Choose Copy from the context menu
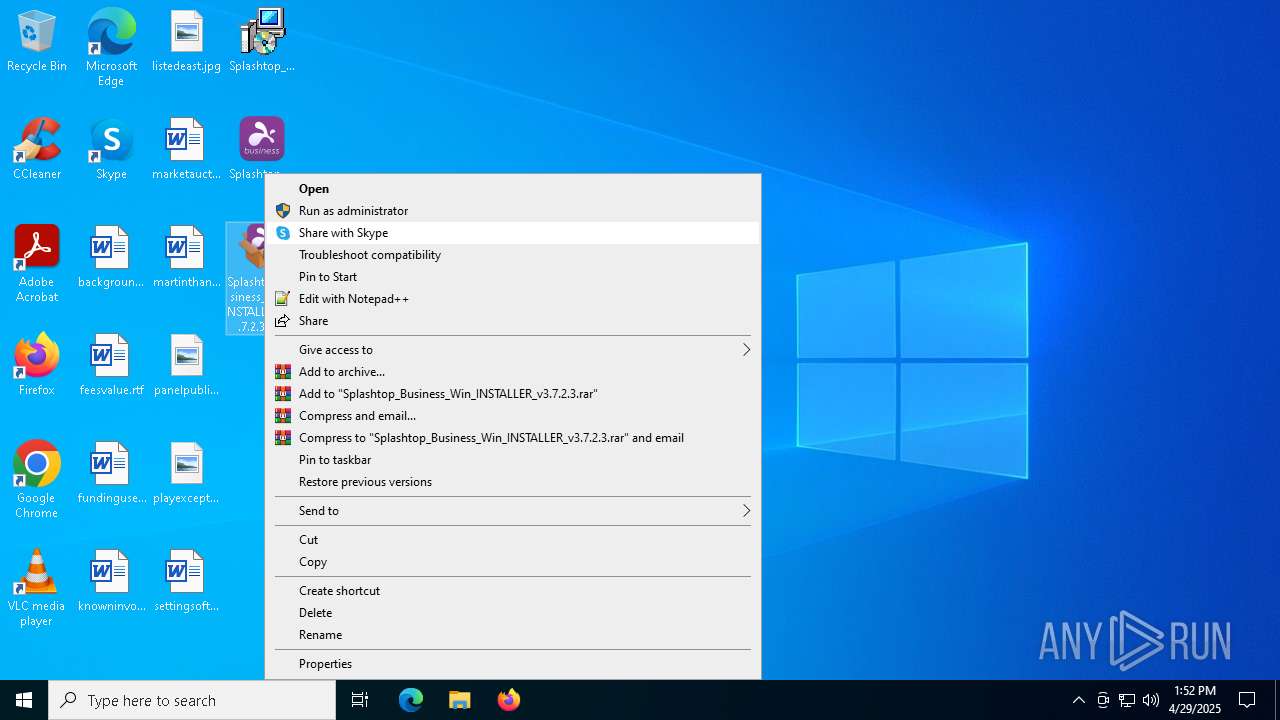The height and width of the screenshot is (720, 1280). 513,562
